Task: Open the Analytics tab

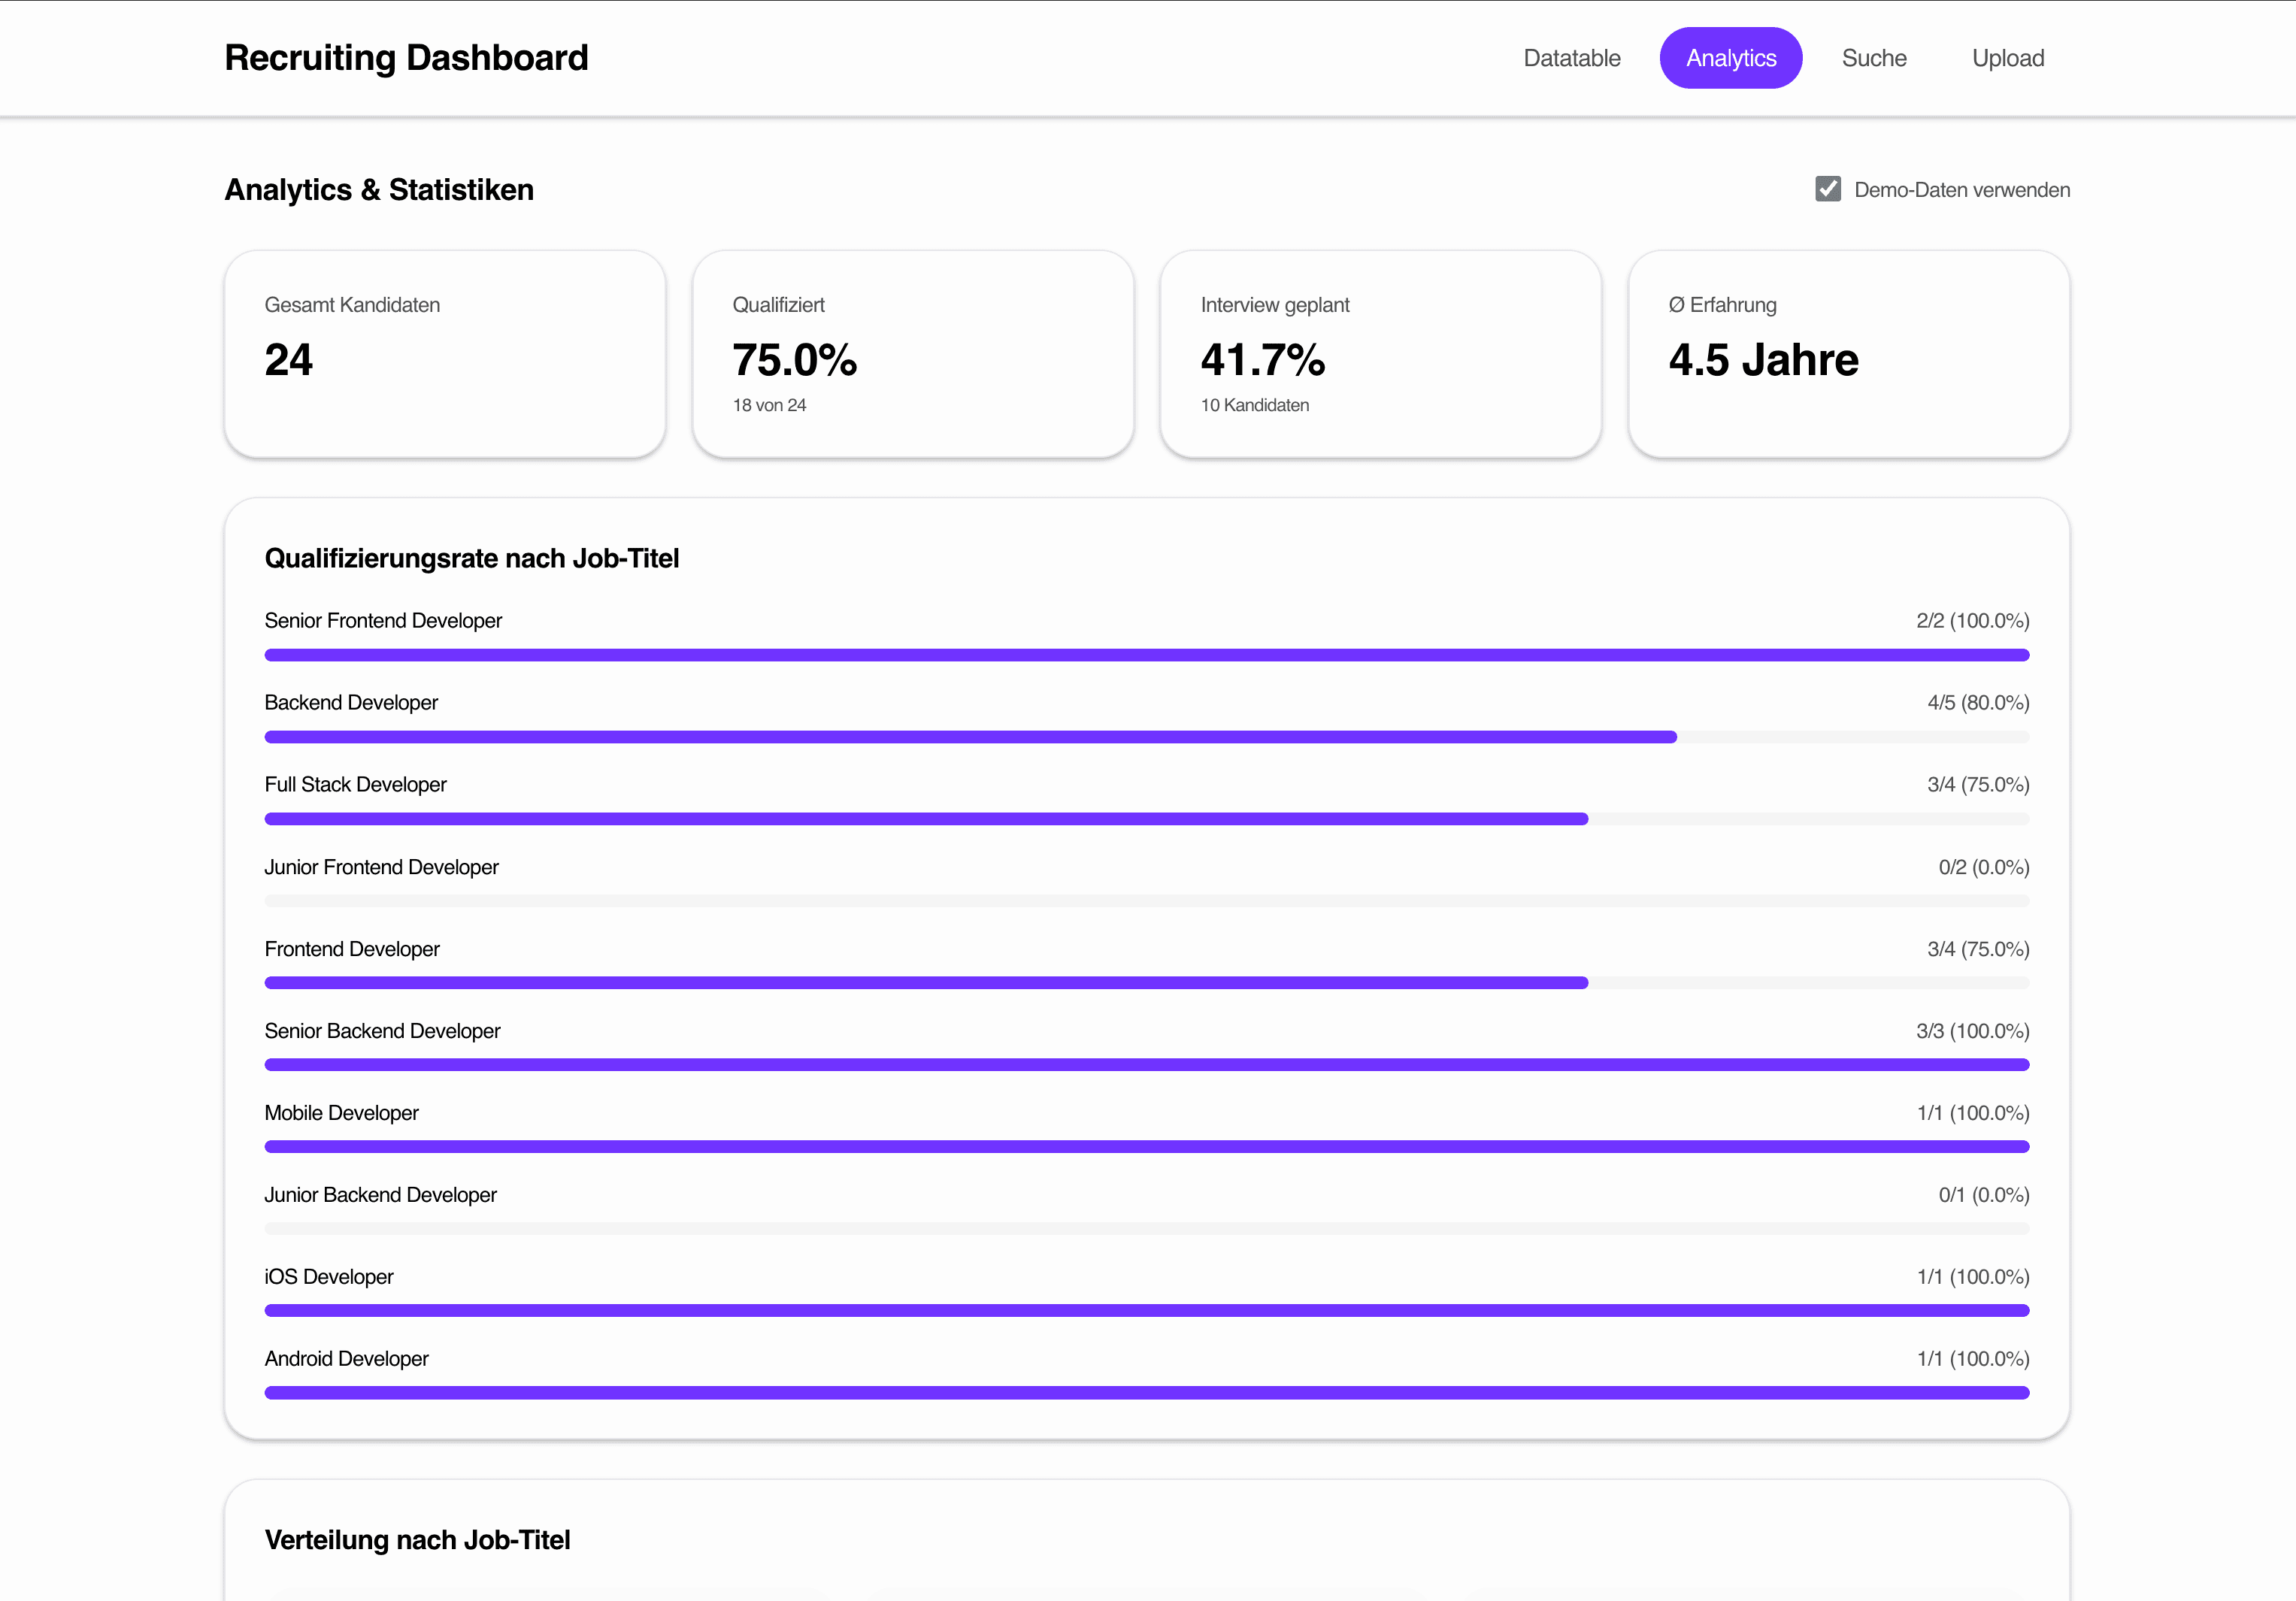Action: 1731,57
